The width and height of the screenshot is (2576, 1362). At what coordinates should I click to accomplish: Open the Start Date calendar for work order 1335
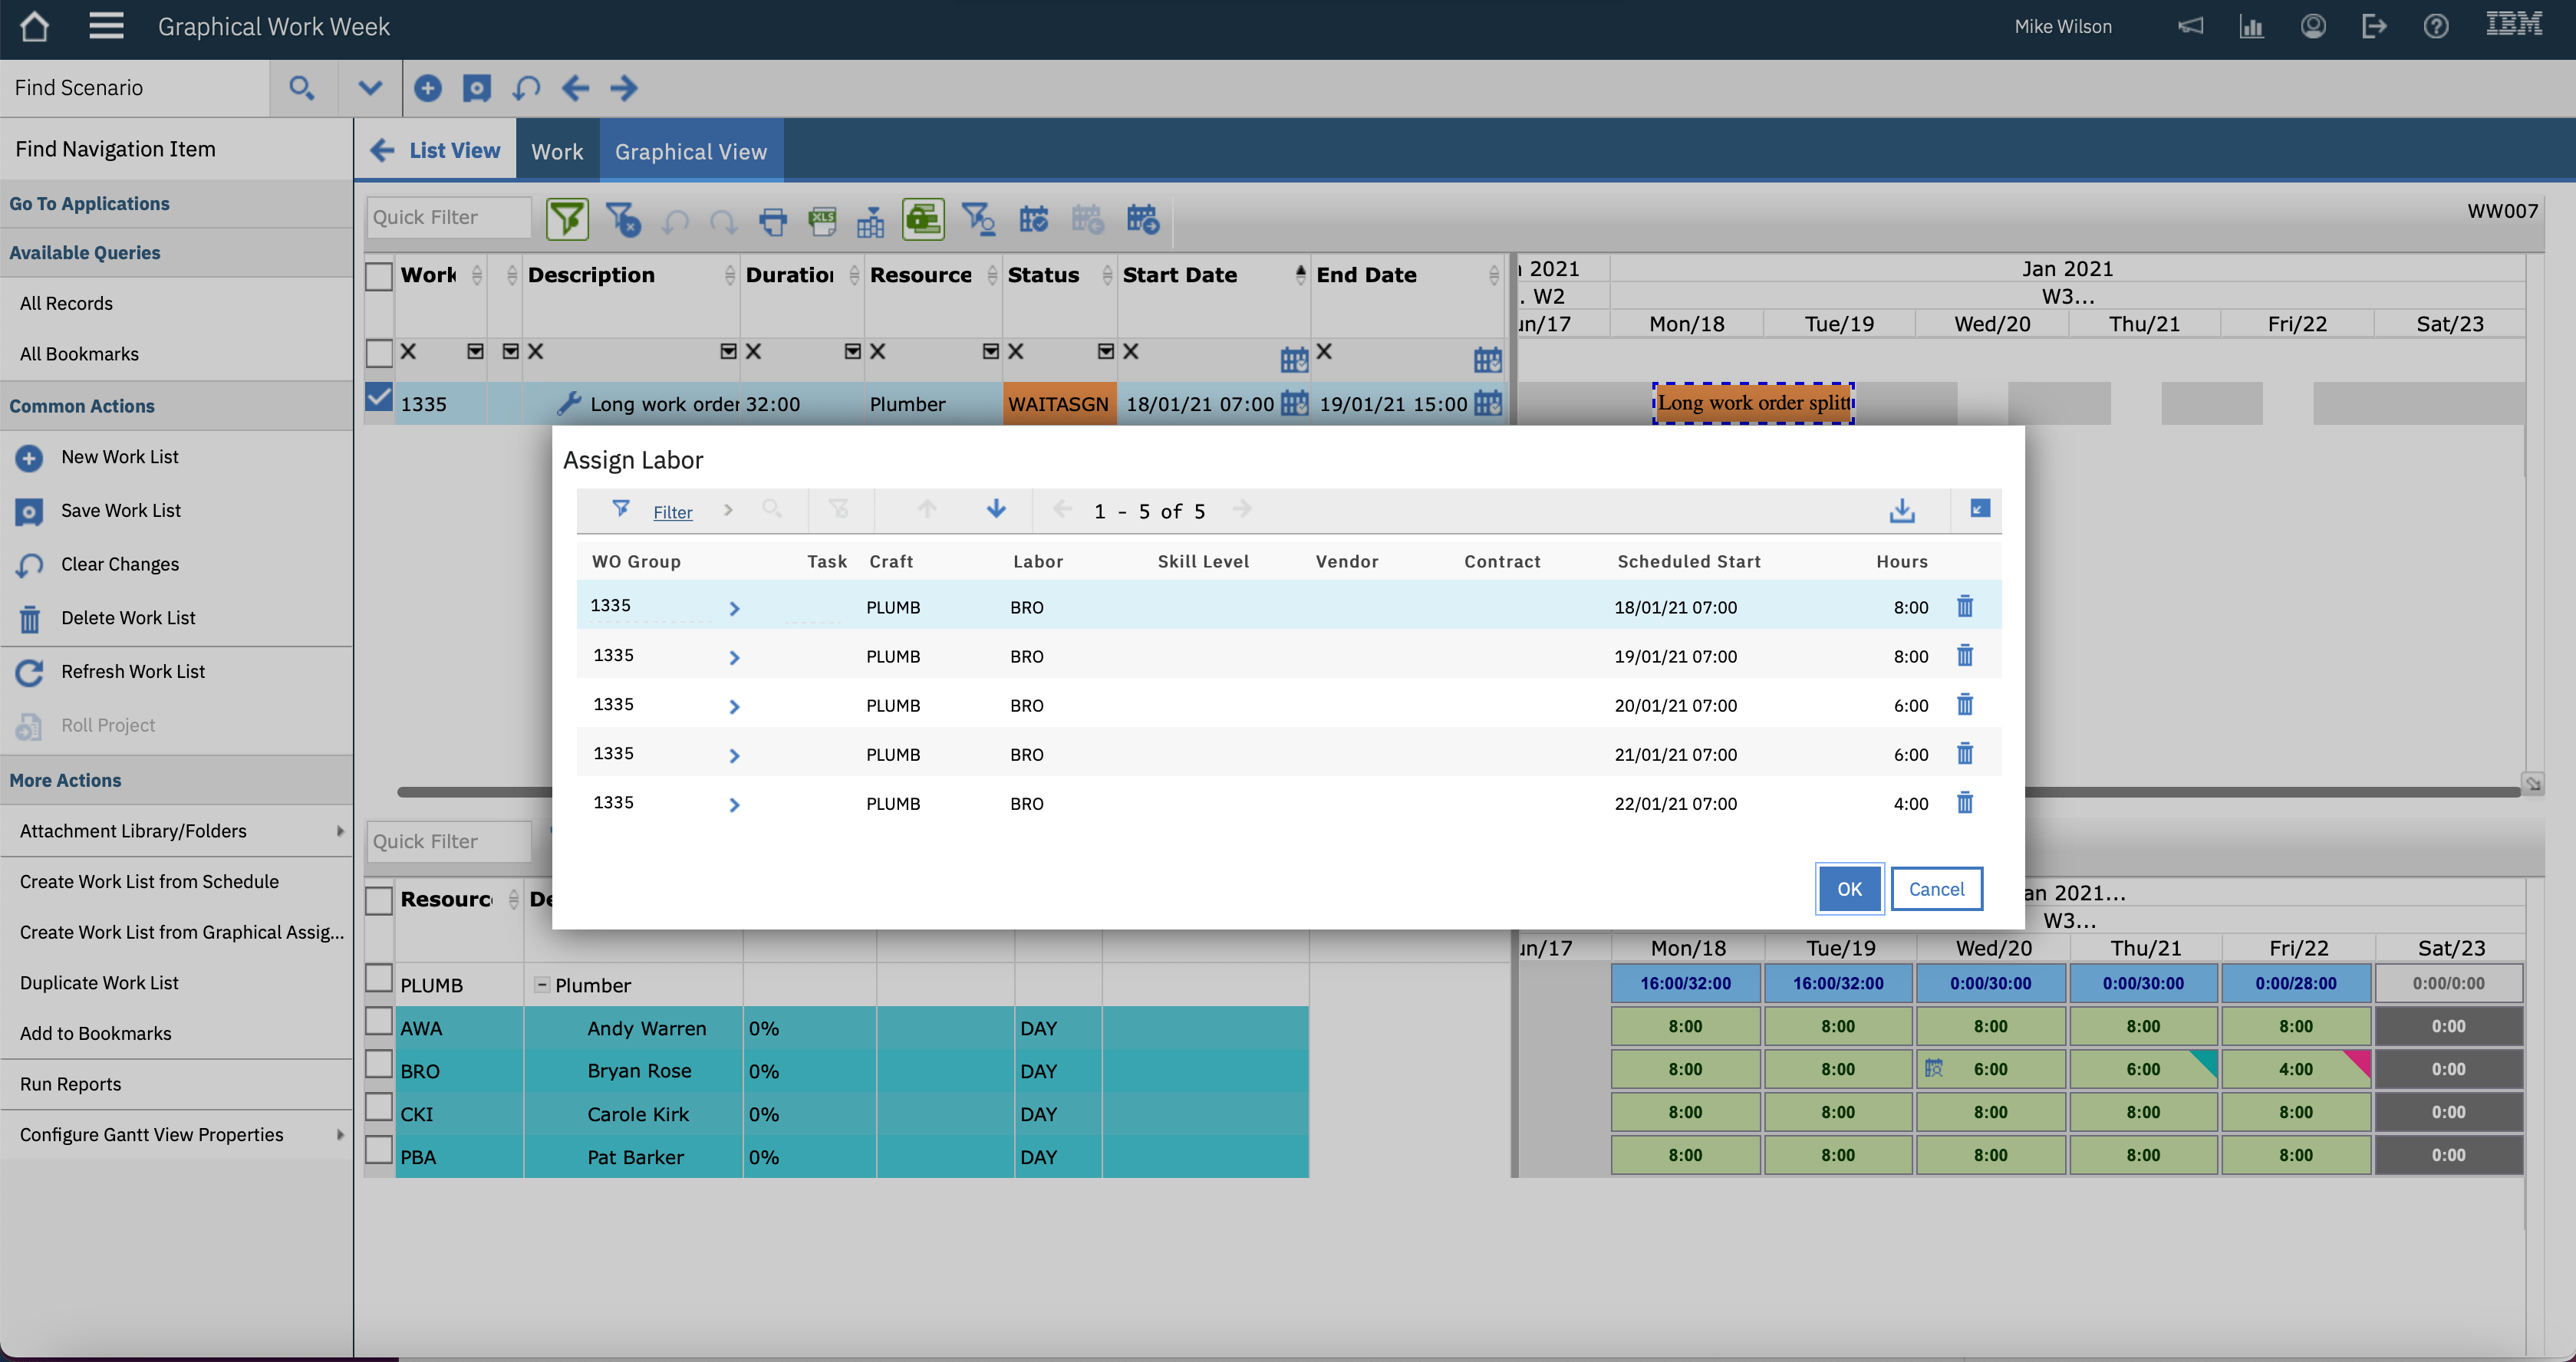(x=1294, y=404)
